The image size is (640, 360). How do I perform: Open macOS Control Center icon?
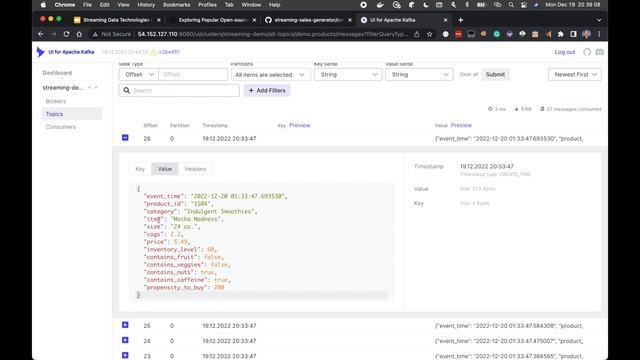[524, 5]
